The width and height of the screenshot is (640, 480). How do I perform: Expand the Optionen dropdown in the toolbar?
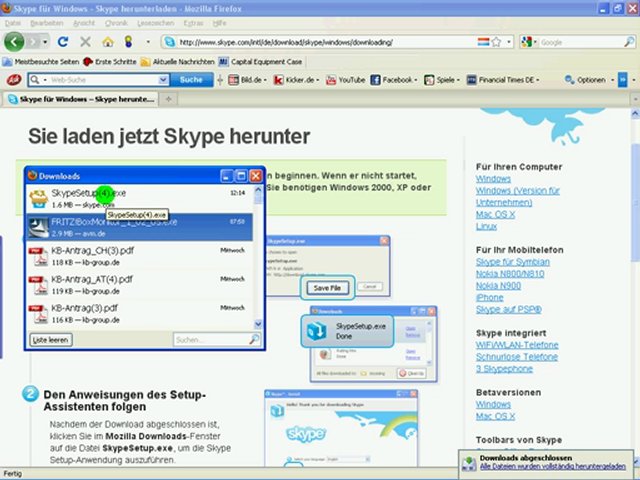[x=610, y=79]
